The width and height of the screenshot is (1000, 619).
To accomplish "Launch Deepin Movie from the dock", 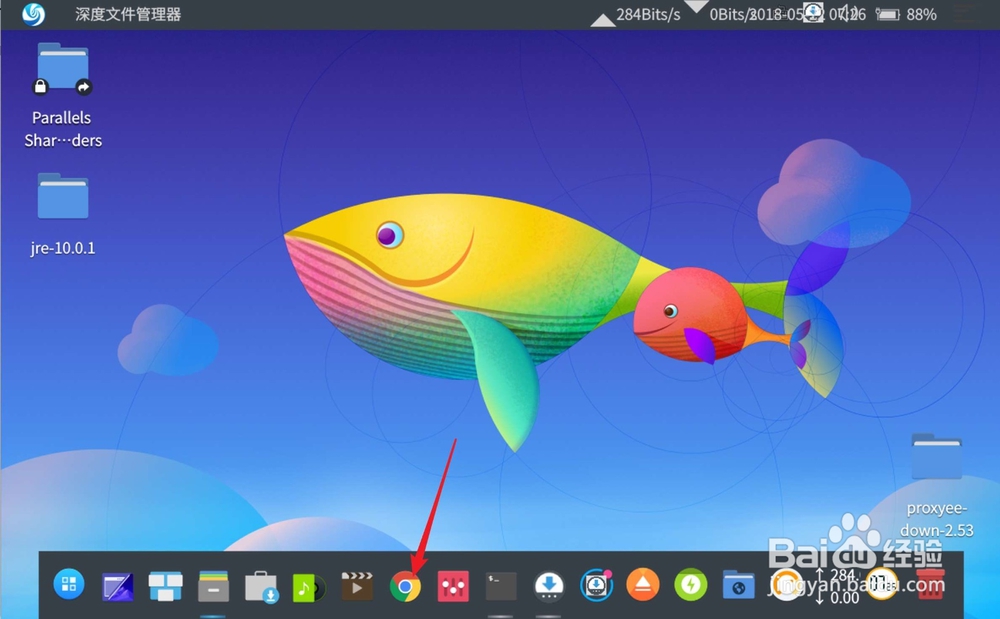I will [x=357, y=586].
